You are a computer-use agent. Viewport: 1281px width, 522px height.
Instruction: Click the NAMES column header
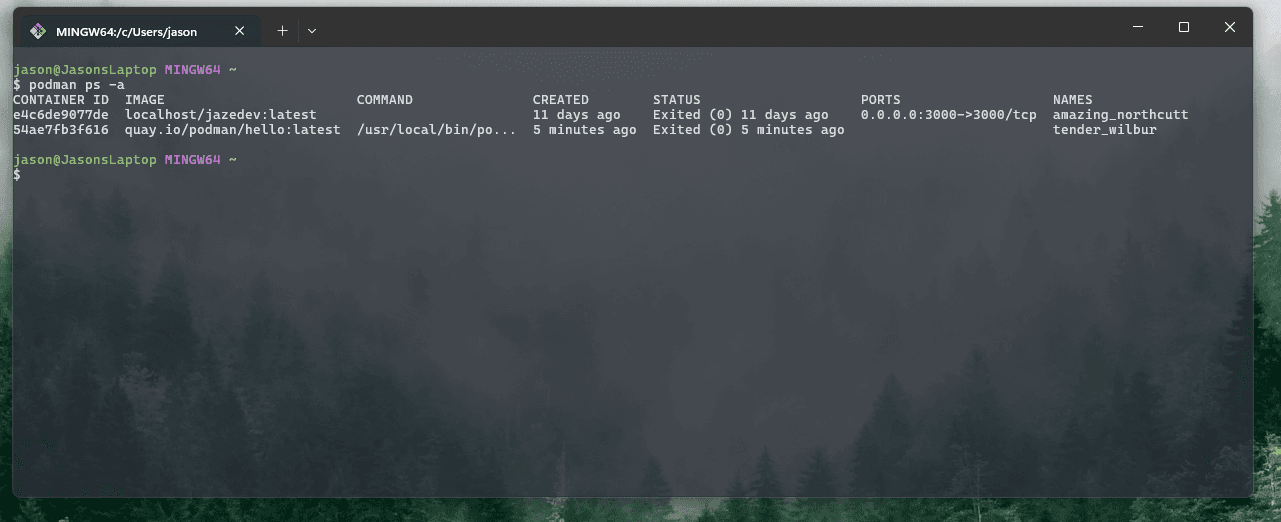(1073, 100)
